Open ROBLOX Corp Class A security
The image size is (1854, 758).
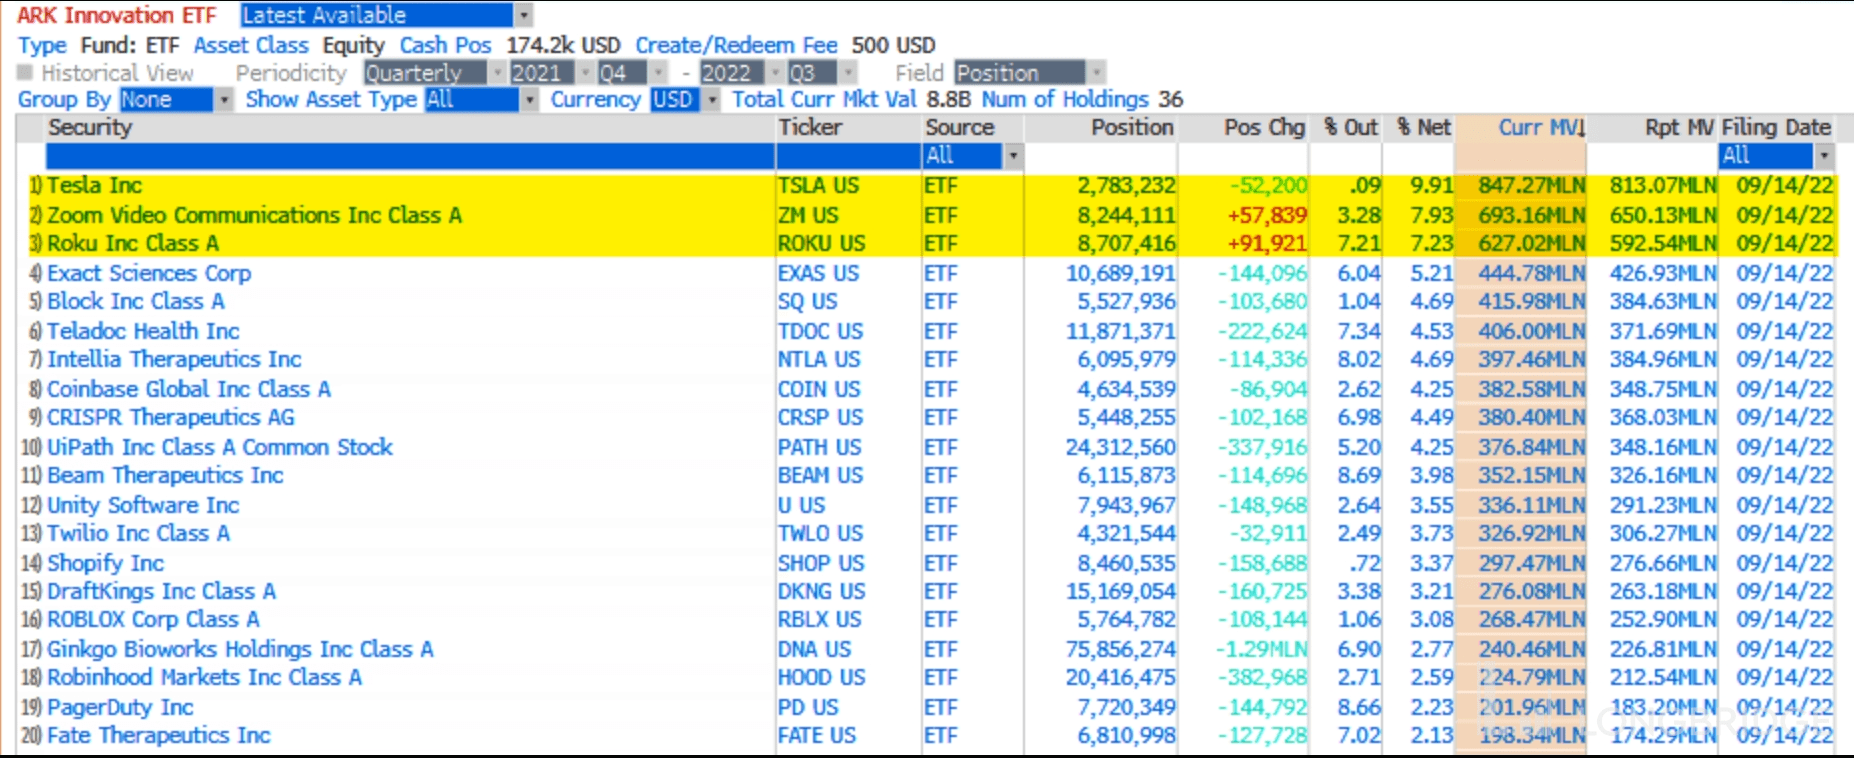pyautogui.click(x=153, y=620)
